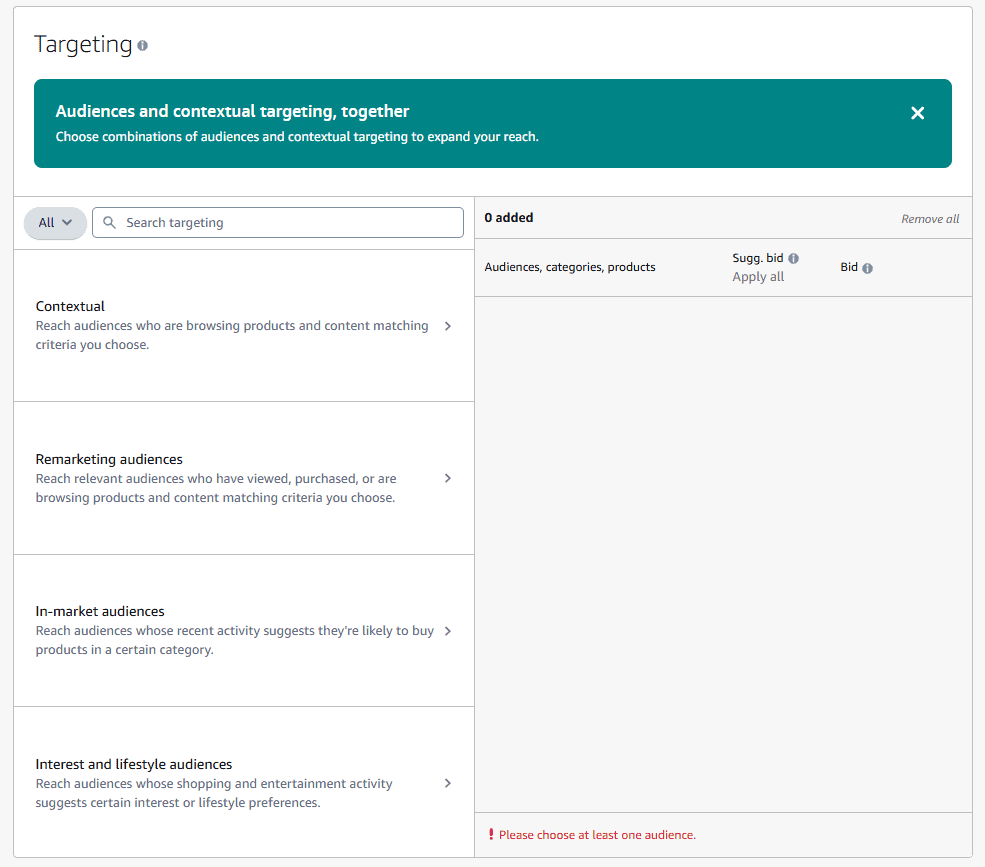Screen dimensions: 985x867
Task: Choose the In-market audiences title
Action: click(x=100, y=611)
